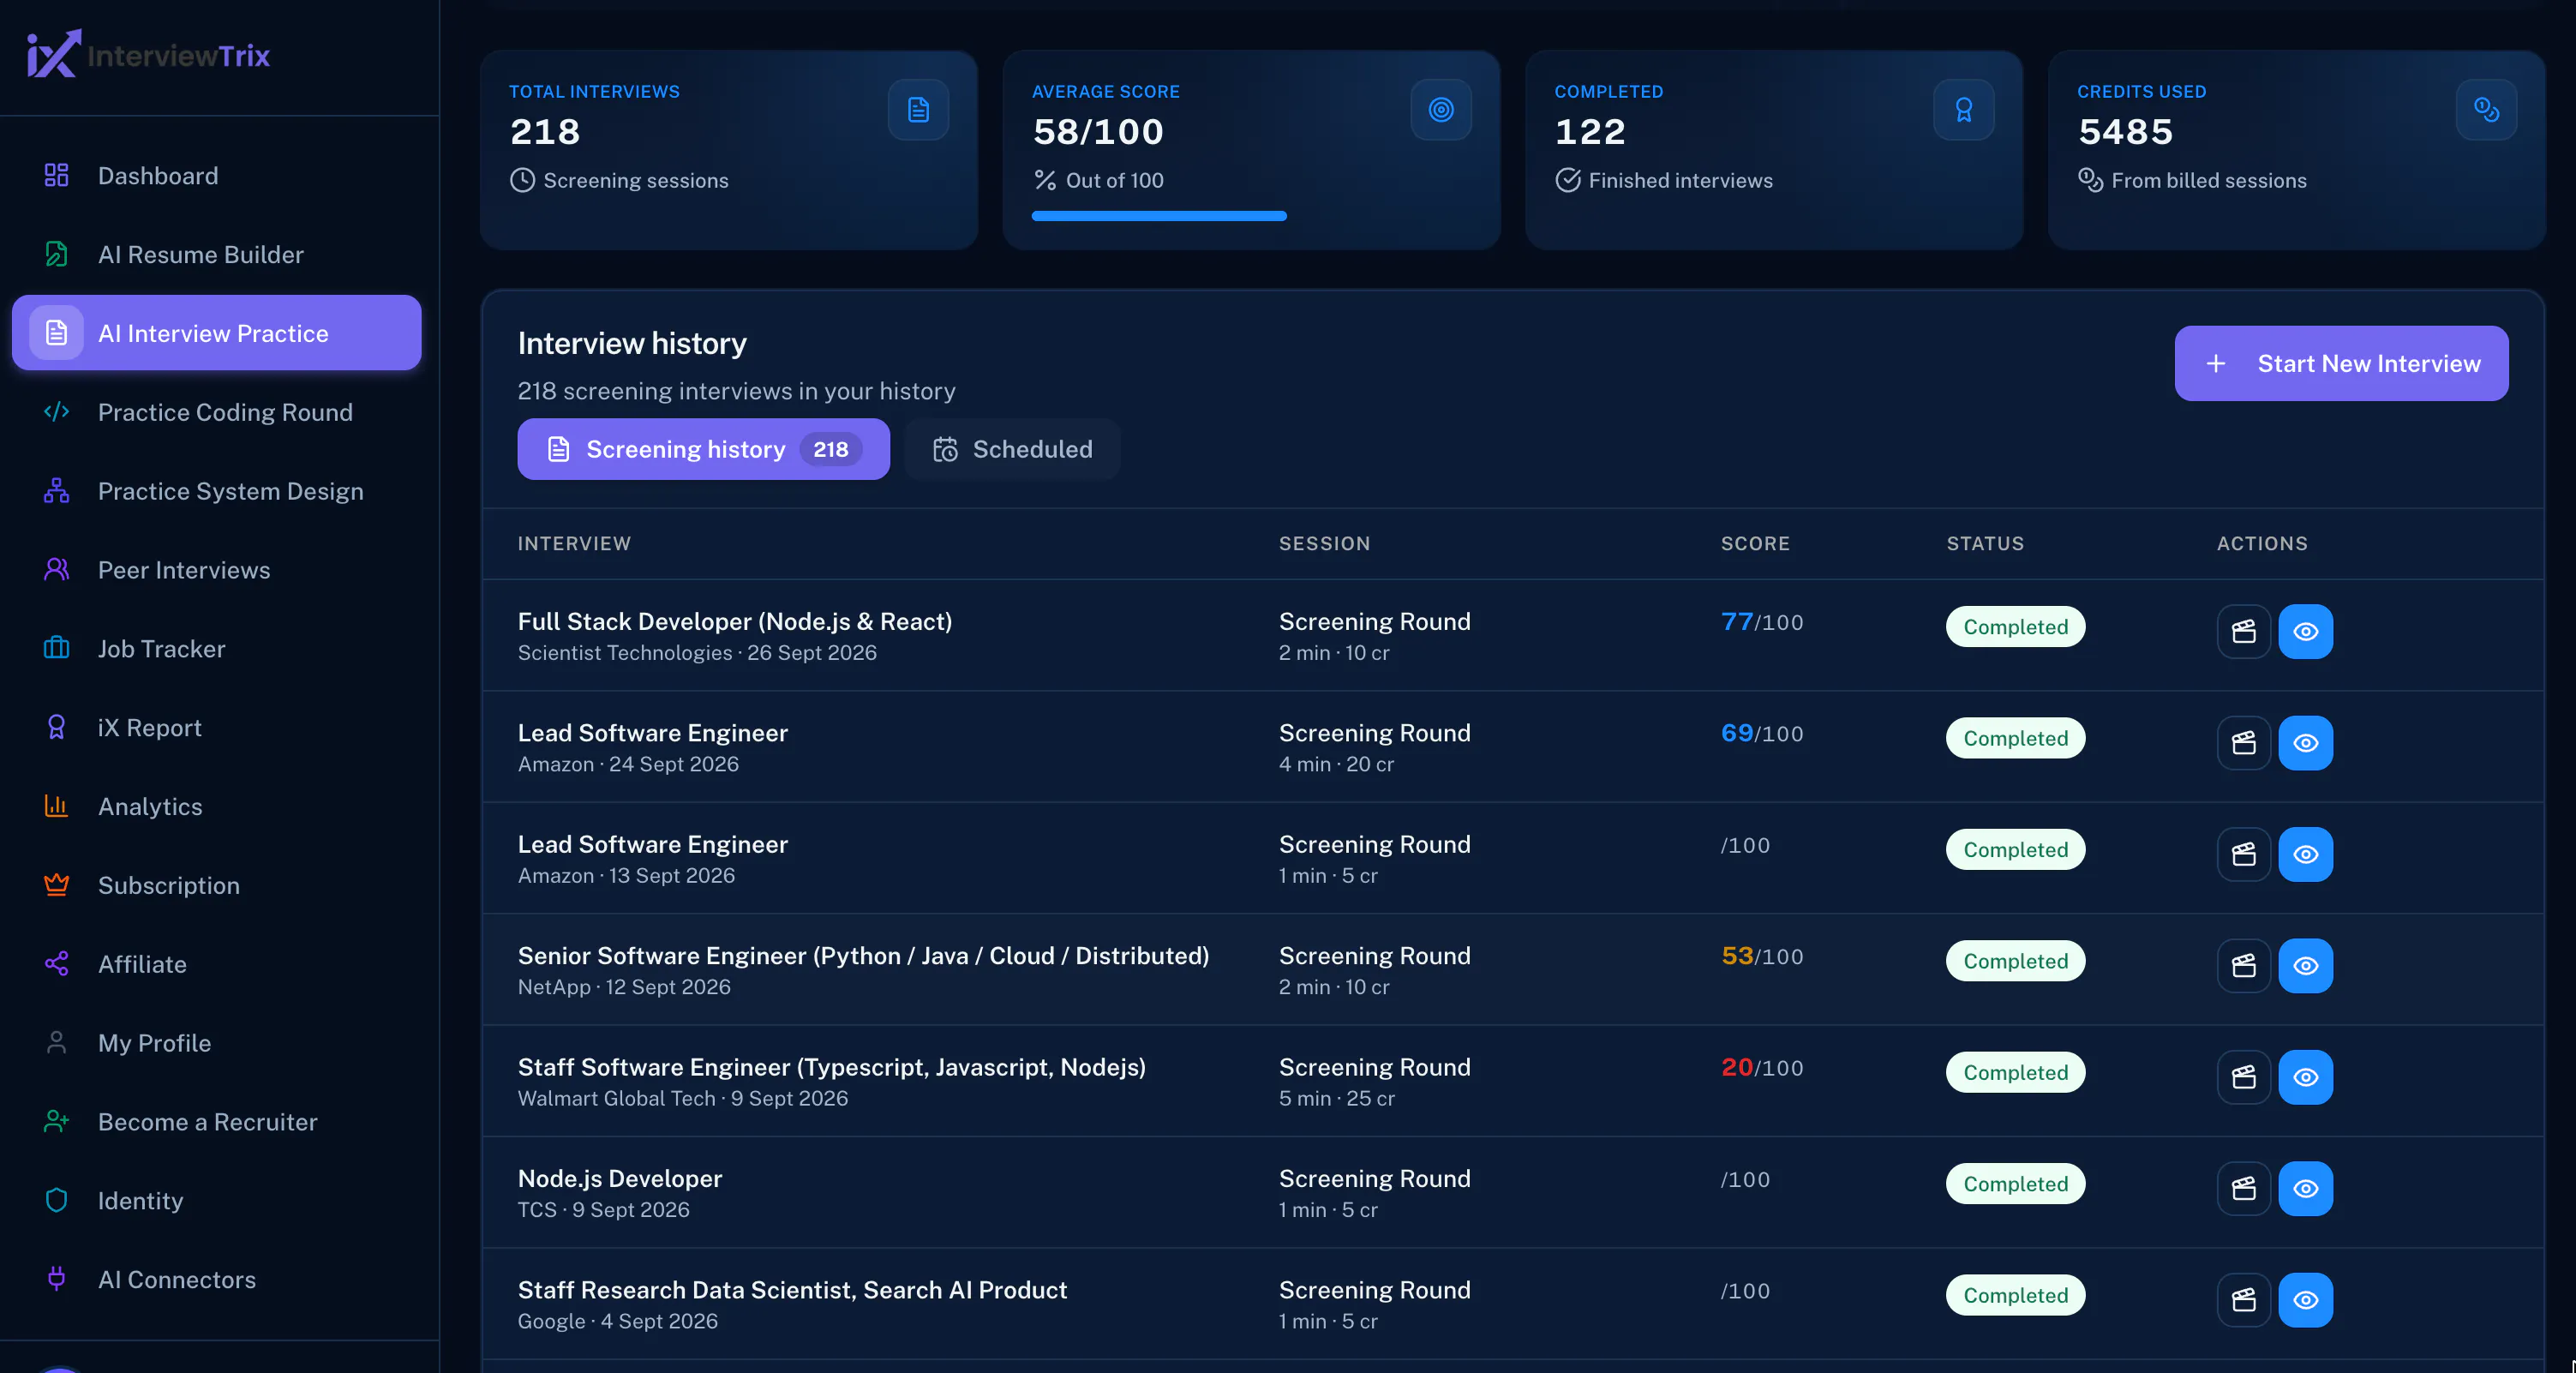
Task: Open recording for NetApp Senior Software Engineer
Action: (2244, 965)
